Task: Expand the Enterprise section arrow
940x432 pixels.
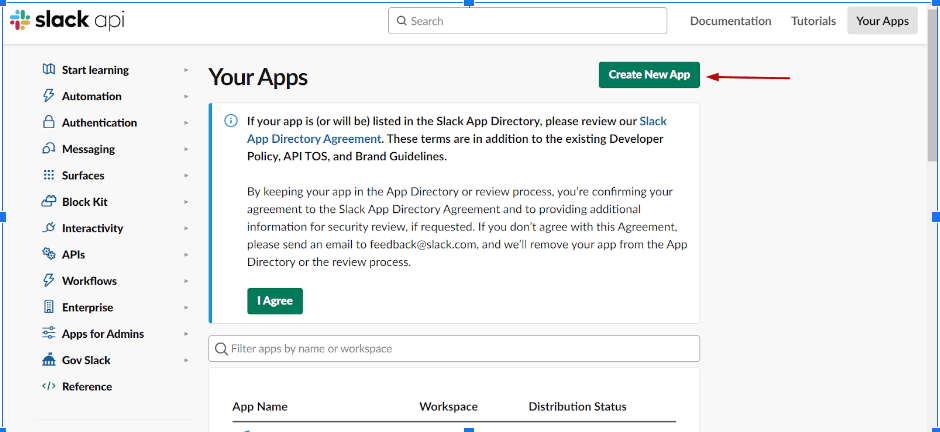Action: (186, 307)
